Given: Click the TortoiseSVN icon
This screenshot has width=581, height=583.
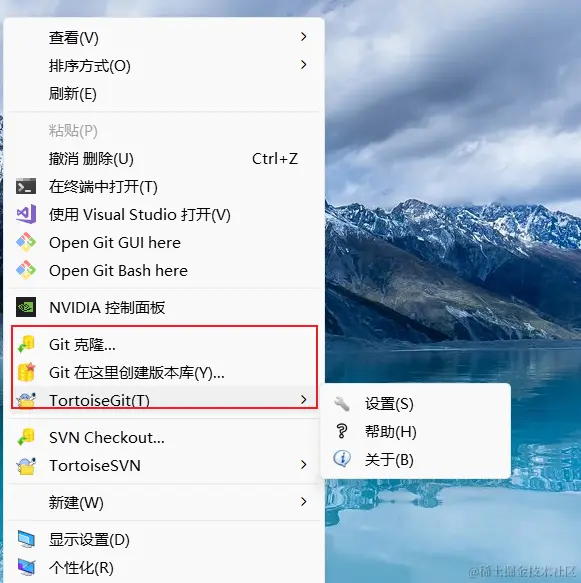Looking at the screenshot, I should [x=26, y=466].
